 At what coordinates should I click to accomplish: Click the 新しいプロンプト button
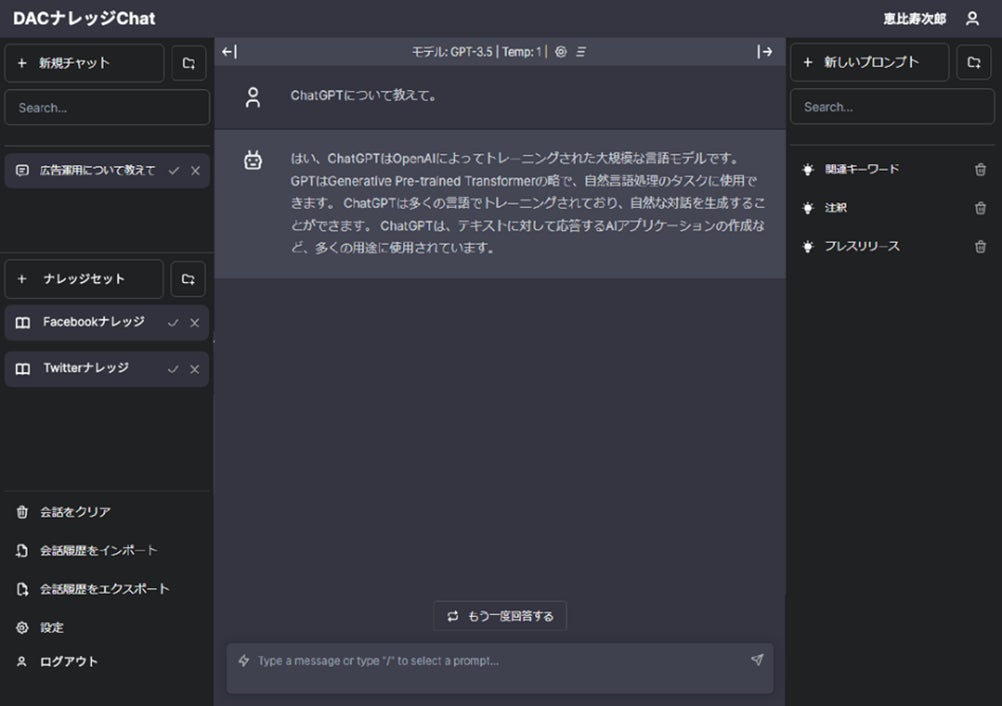point(869,62)
